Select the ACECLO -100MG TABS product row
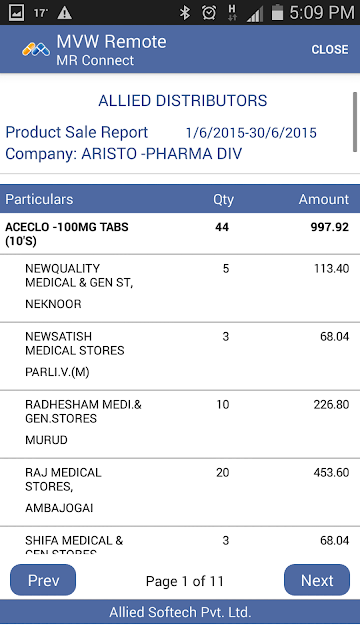 pyautogui.click(x=180, y=234)
